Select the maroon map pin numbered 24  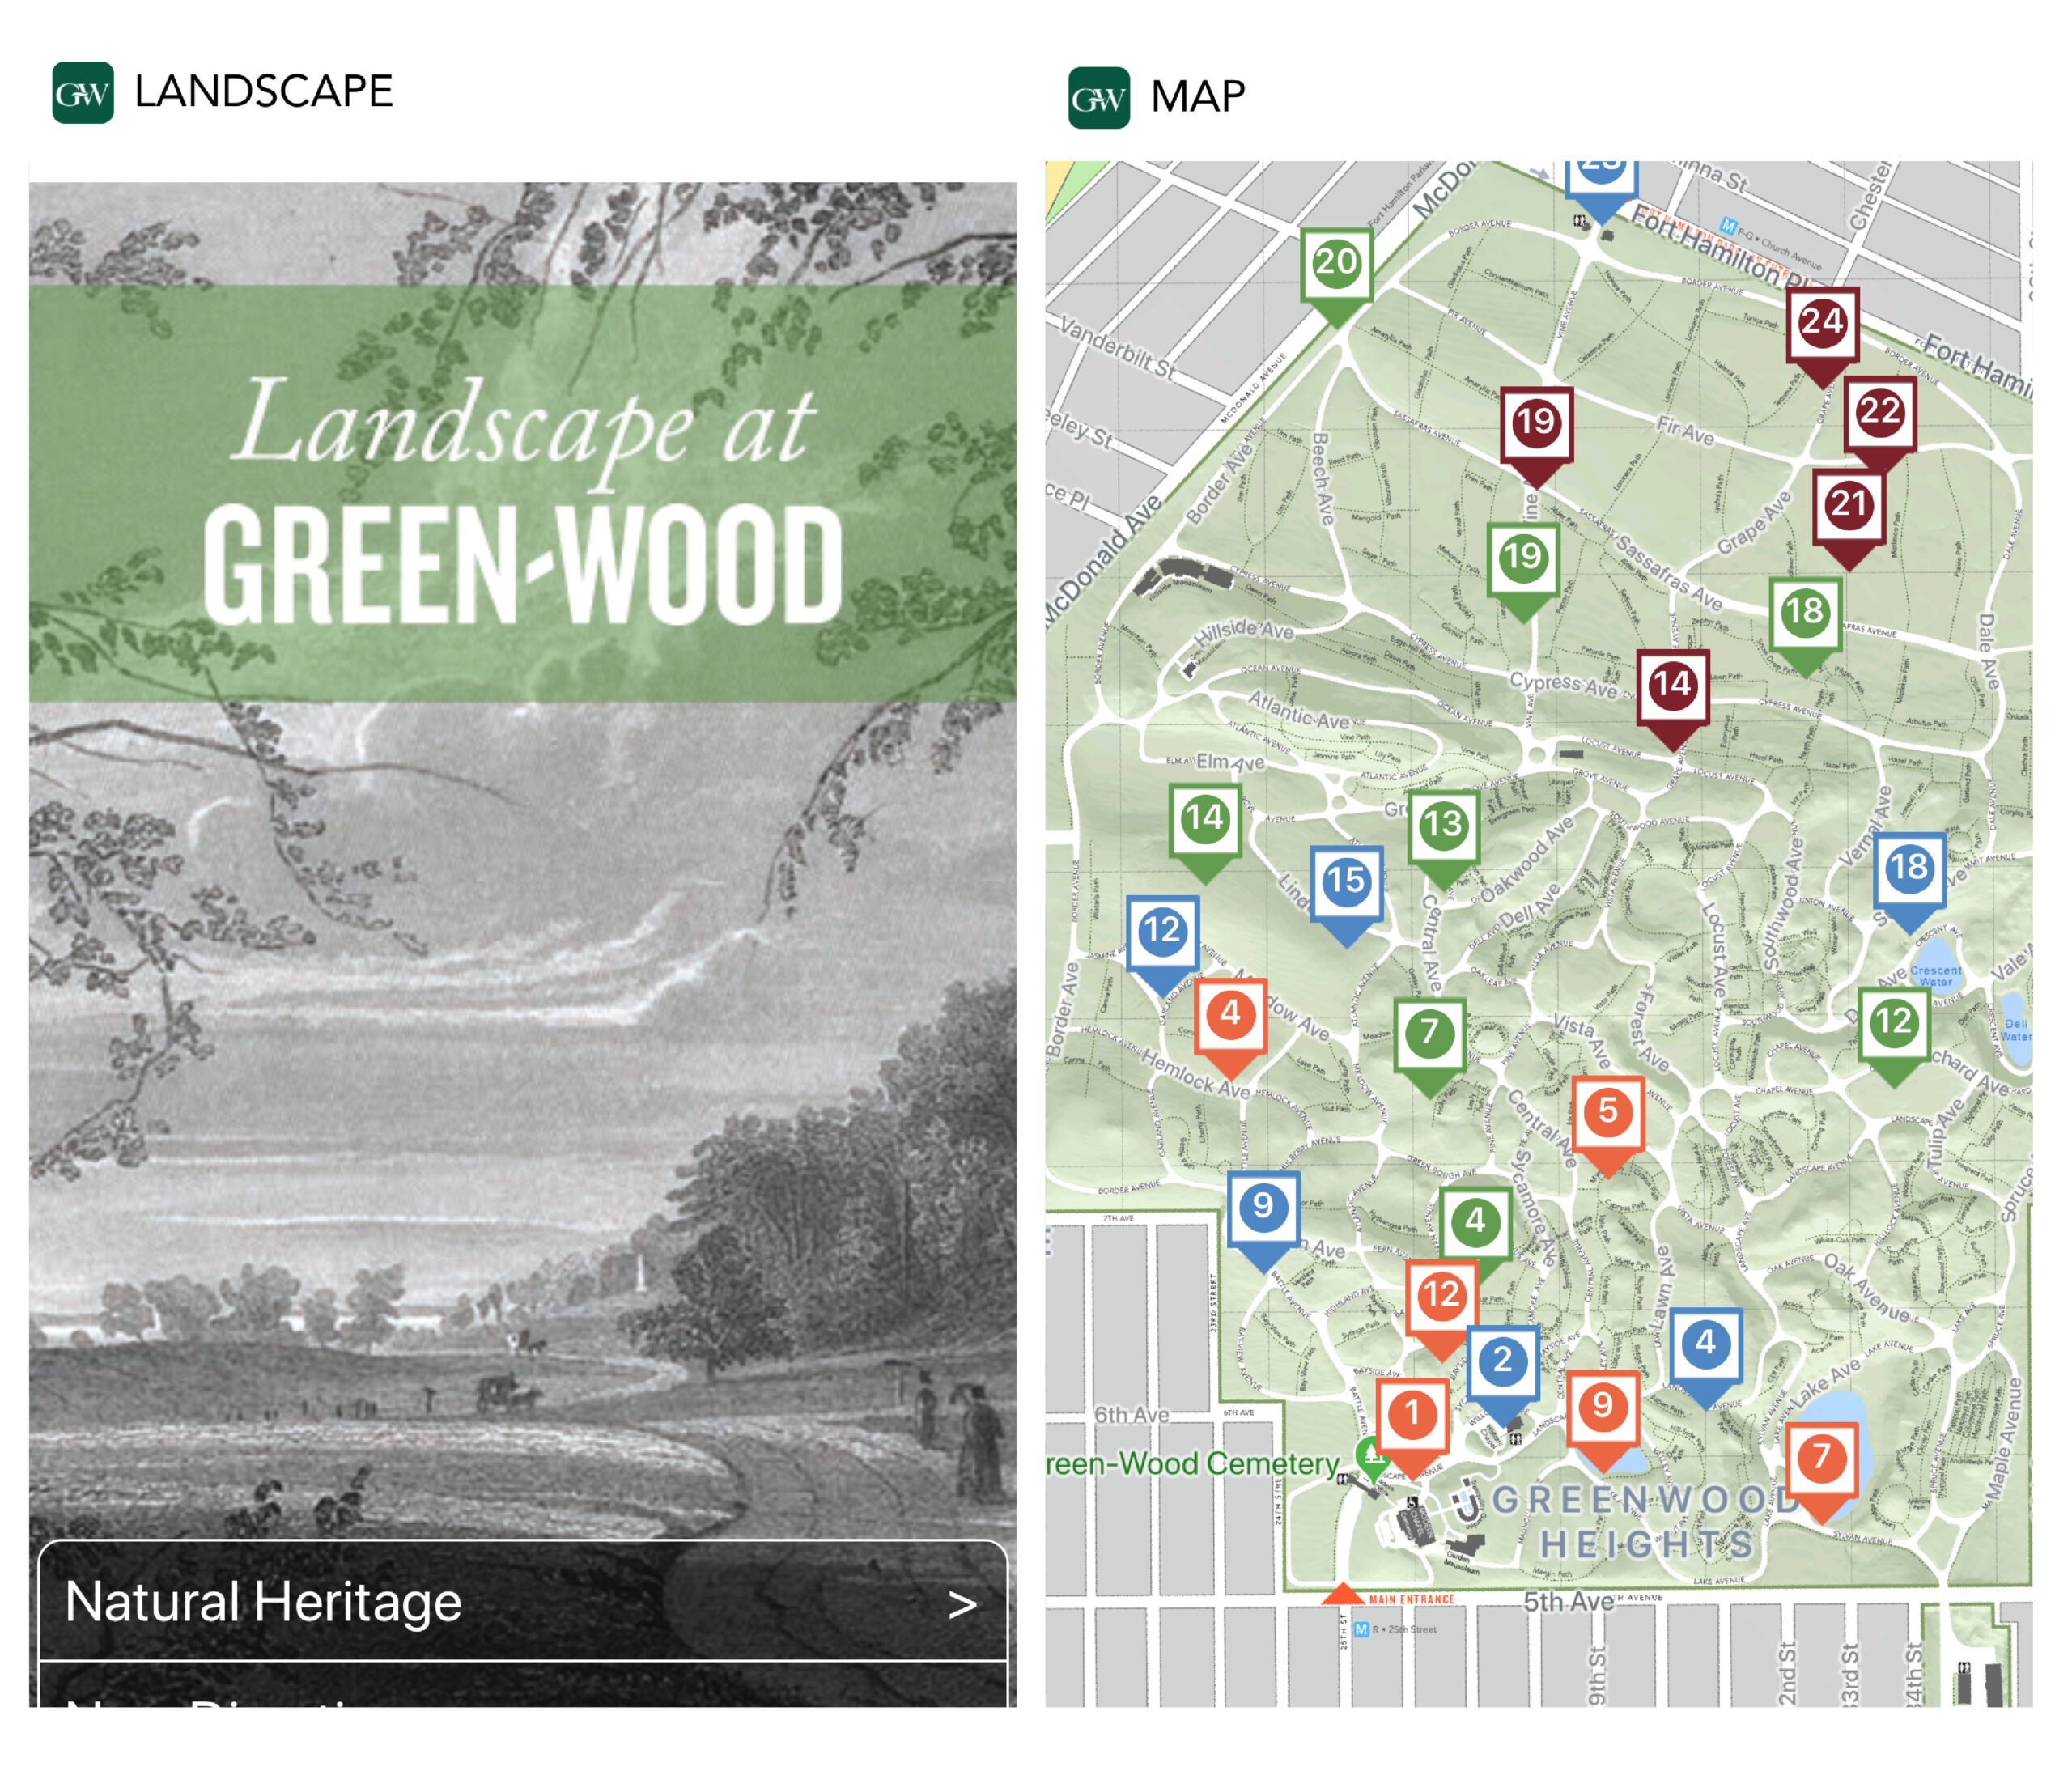click(x=1821, y=323)
